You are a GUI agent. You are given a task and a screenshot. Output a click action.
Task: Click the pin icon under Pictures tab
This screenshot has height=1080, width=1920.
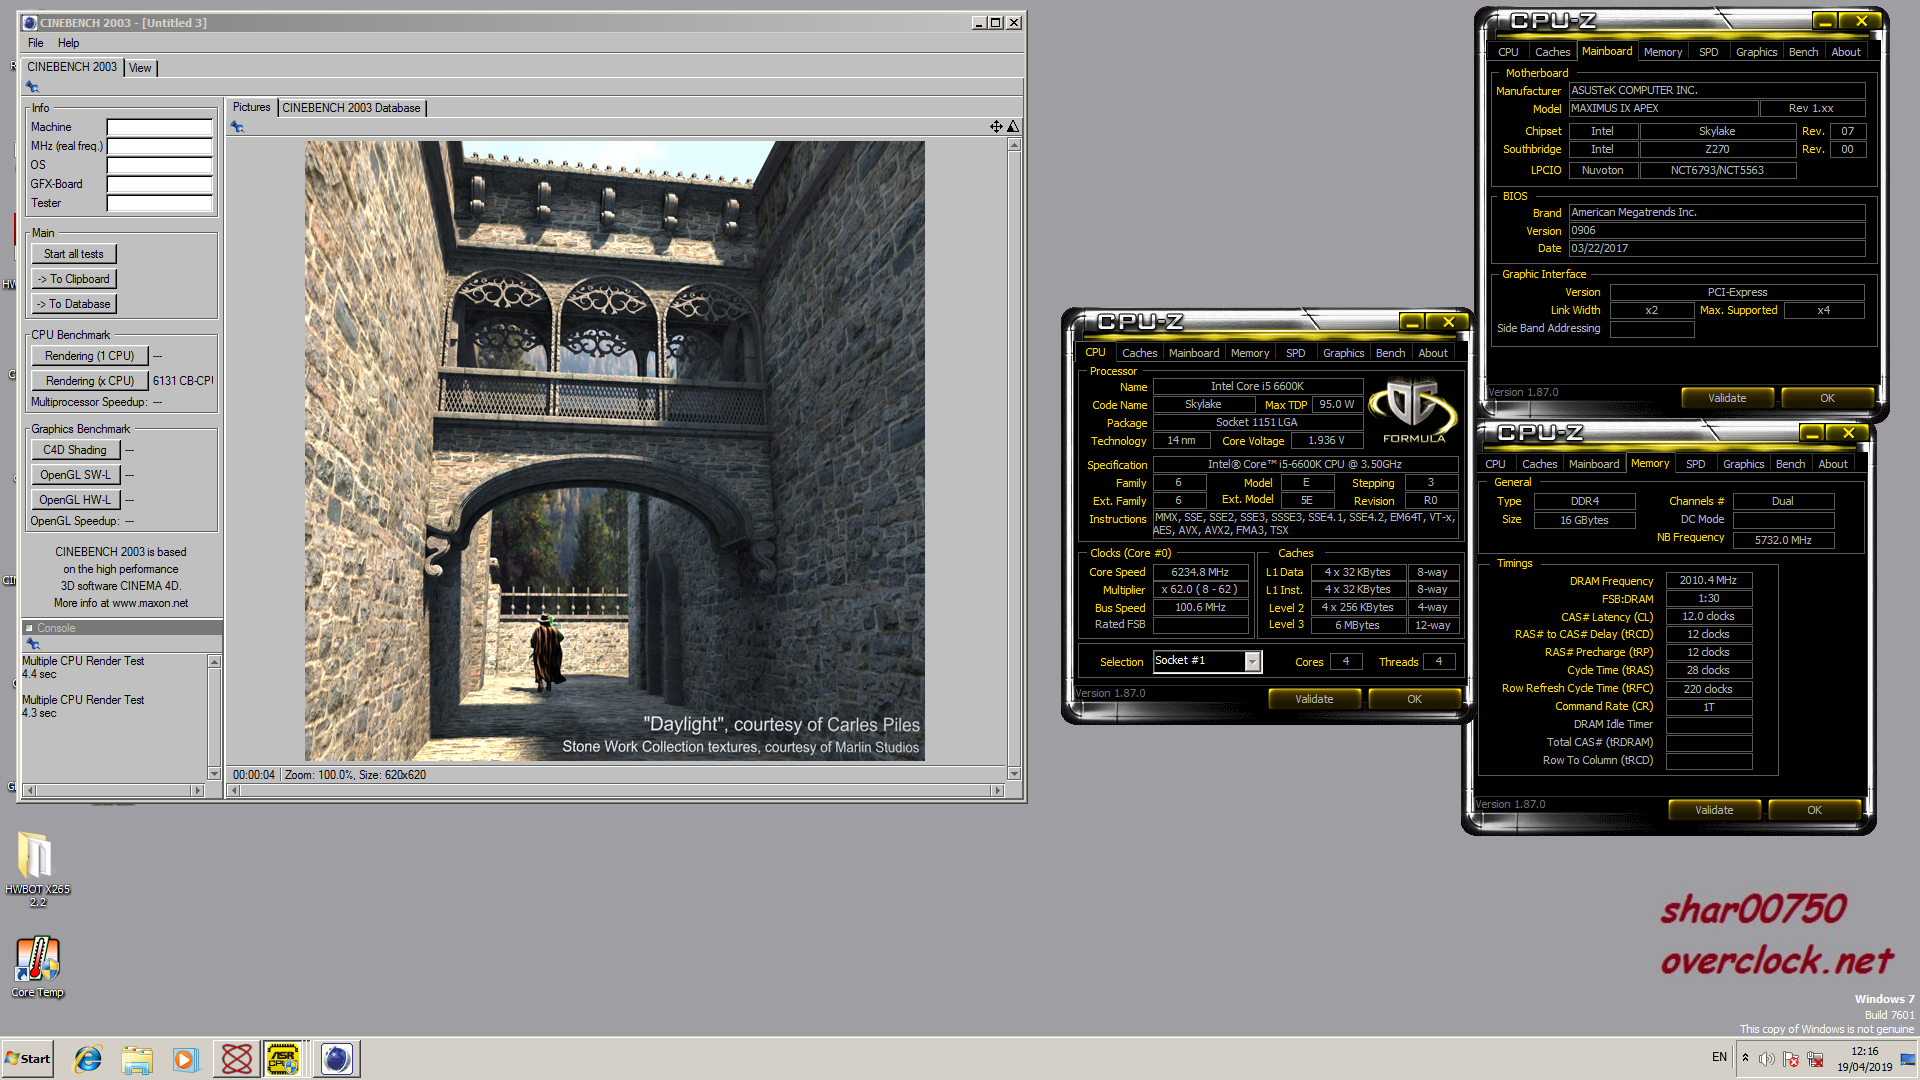237,127
